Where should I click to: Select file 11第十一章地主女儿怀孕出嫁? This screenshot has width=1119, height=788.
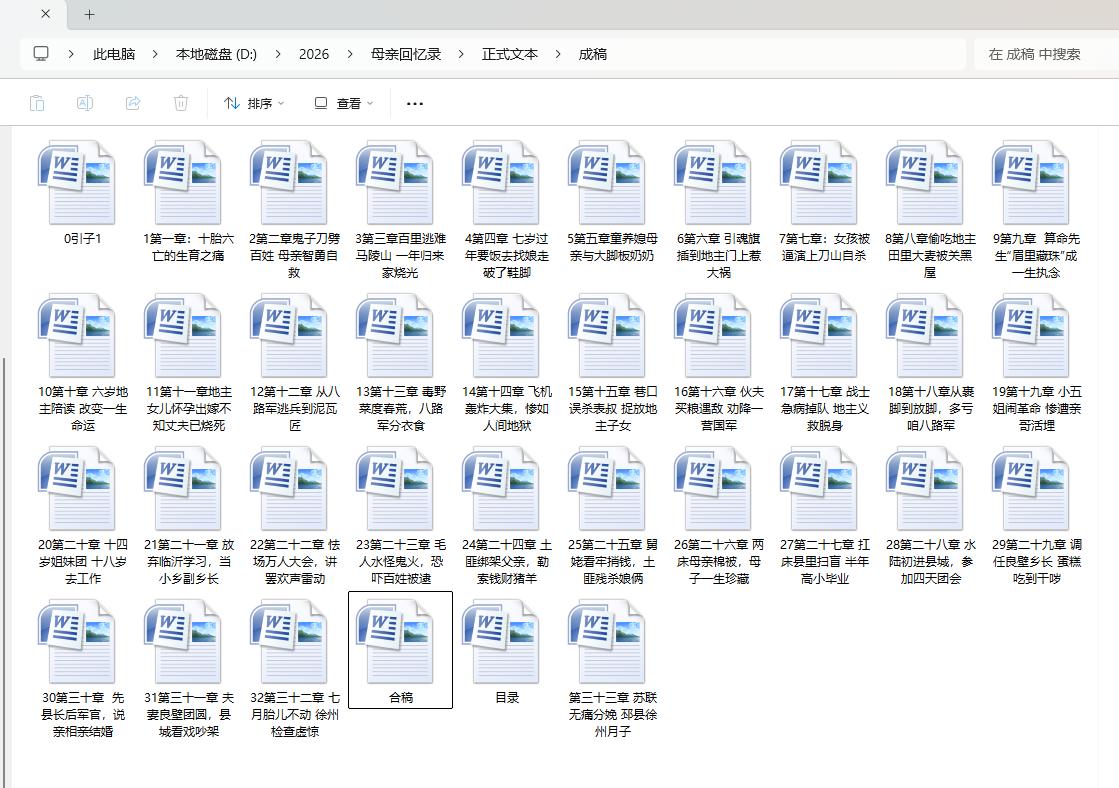pos(188,363)
